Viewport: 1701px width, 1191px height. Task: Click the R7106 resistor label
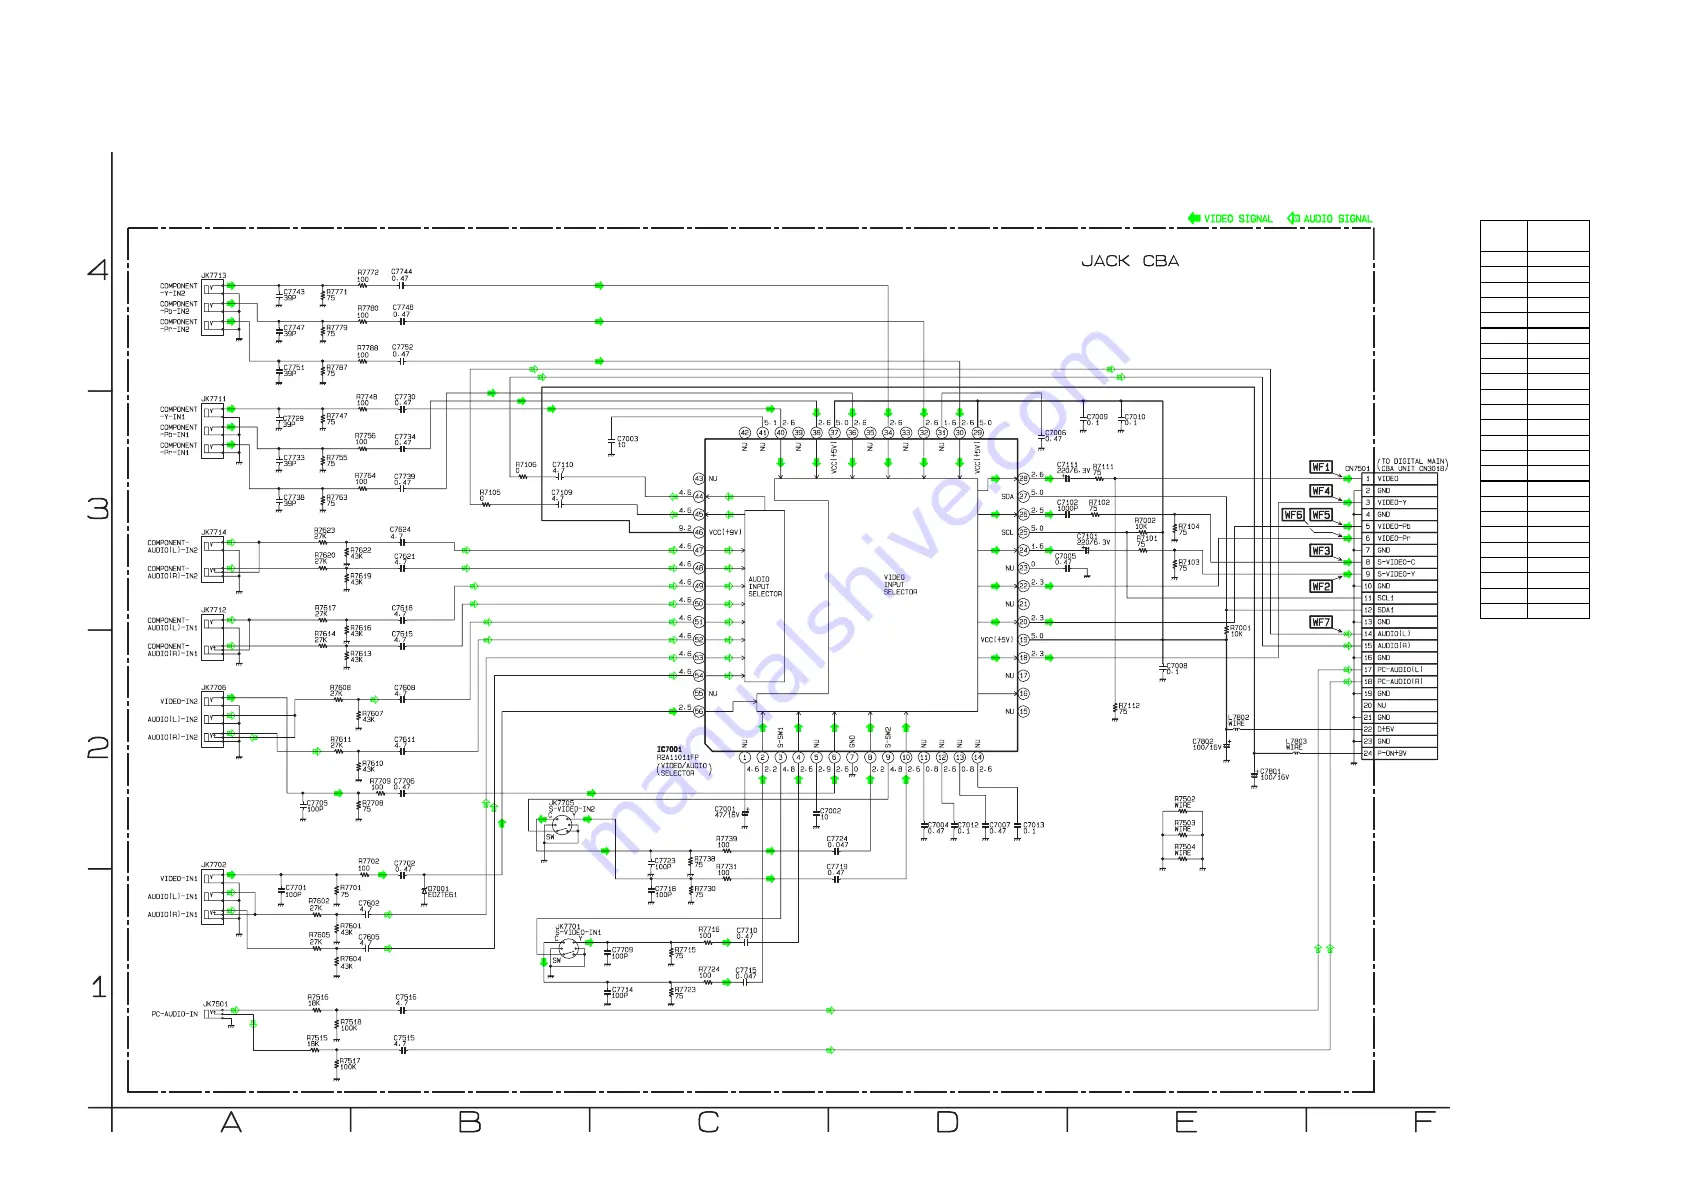coord(526,465)
